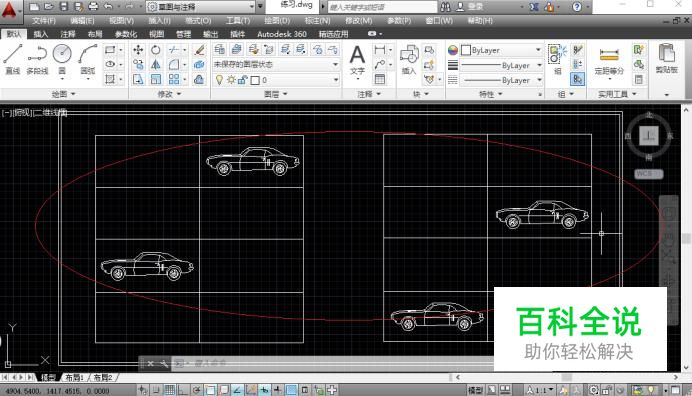Click the ViewCube top face
This screenshot has height=396, width=692.
click(x=649, y=136)
